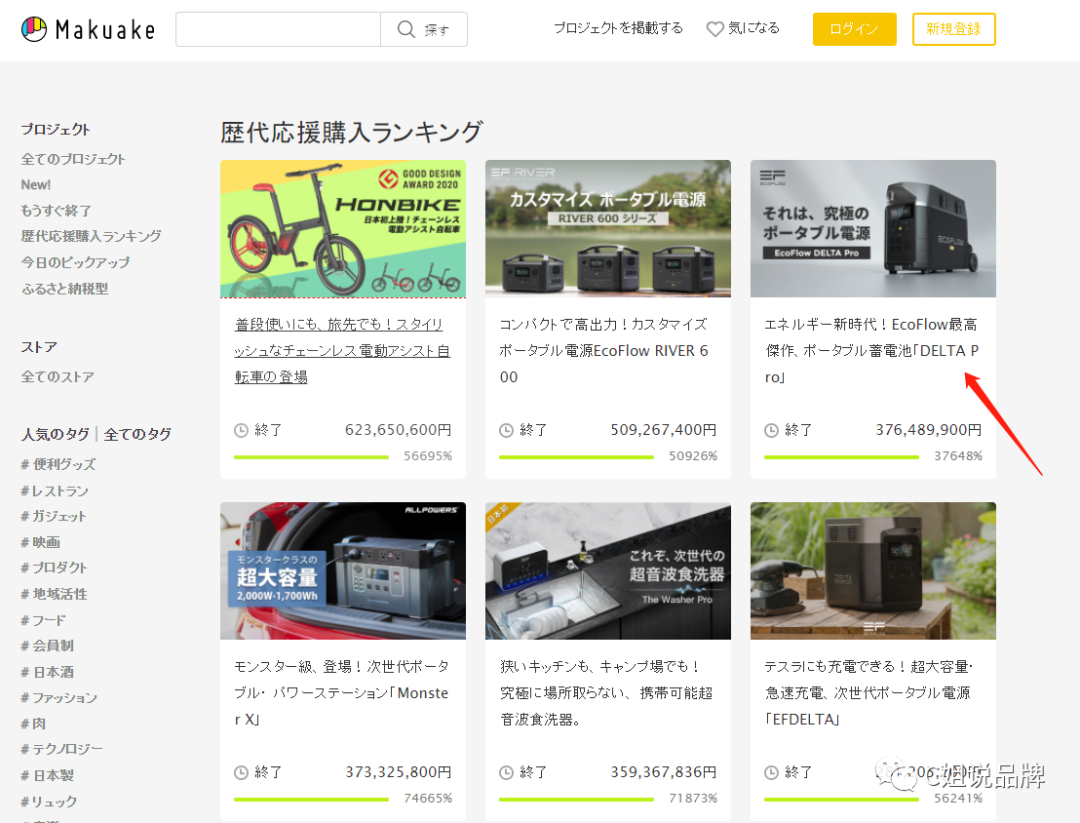Click the heart icon beside 気になる
The image size is (1080, 823).
point(715,29)
